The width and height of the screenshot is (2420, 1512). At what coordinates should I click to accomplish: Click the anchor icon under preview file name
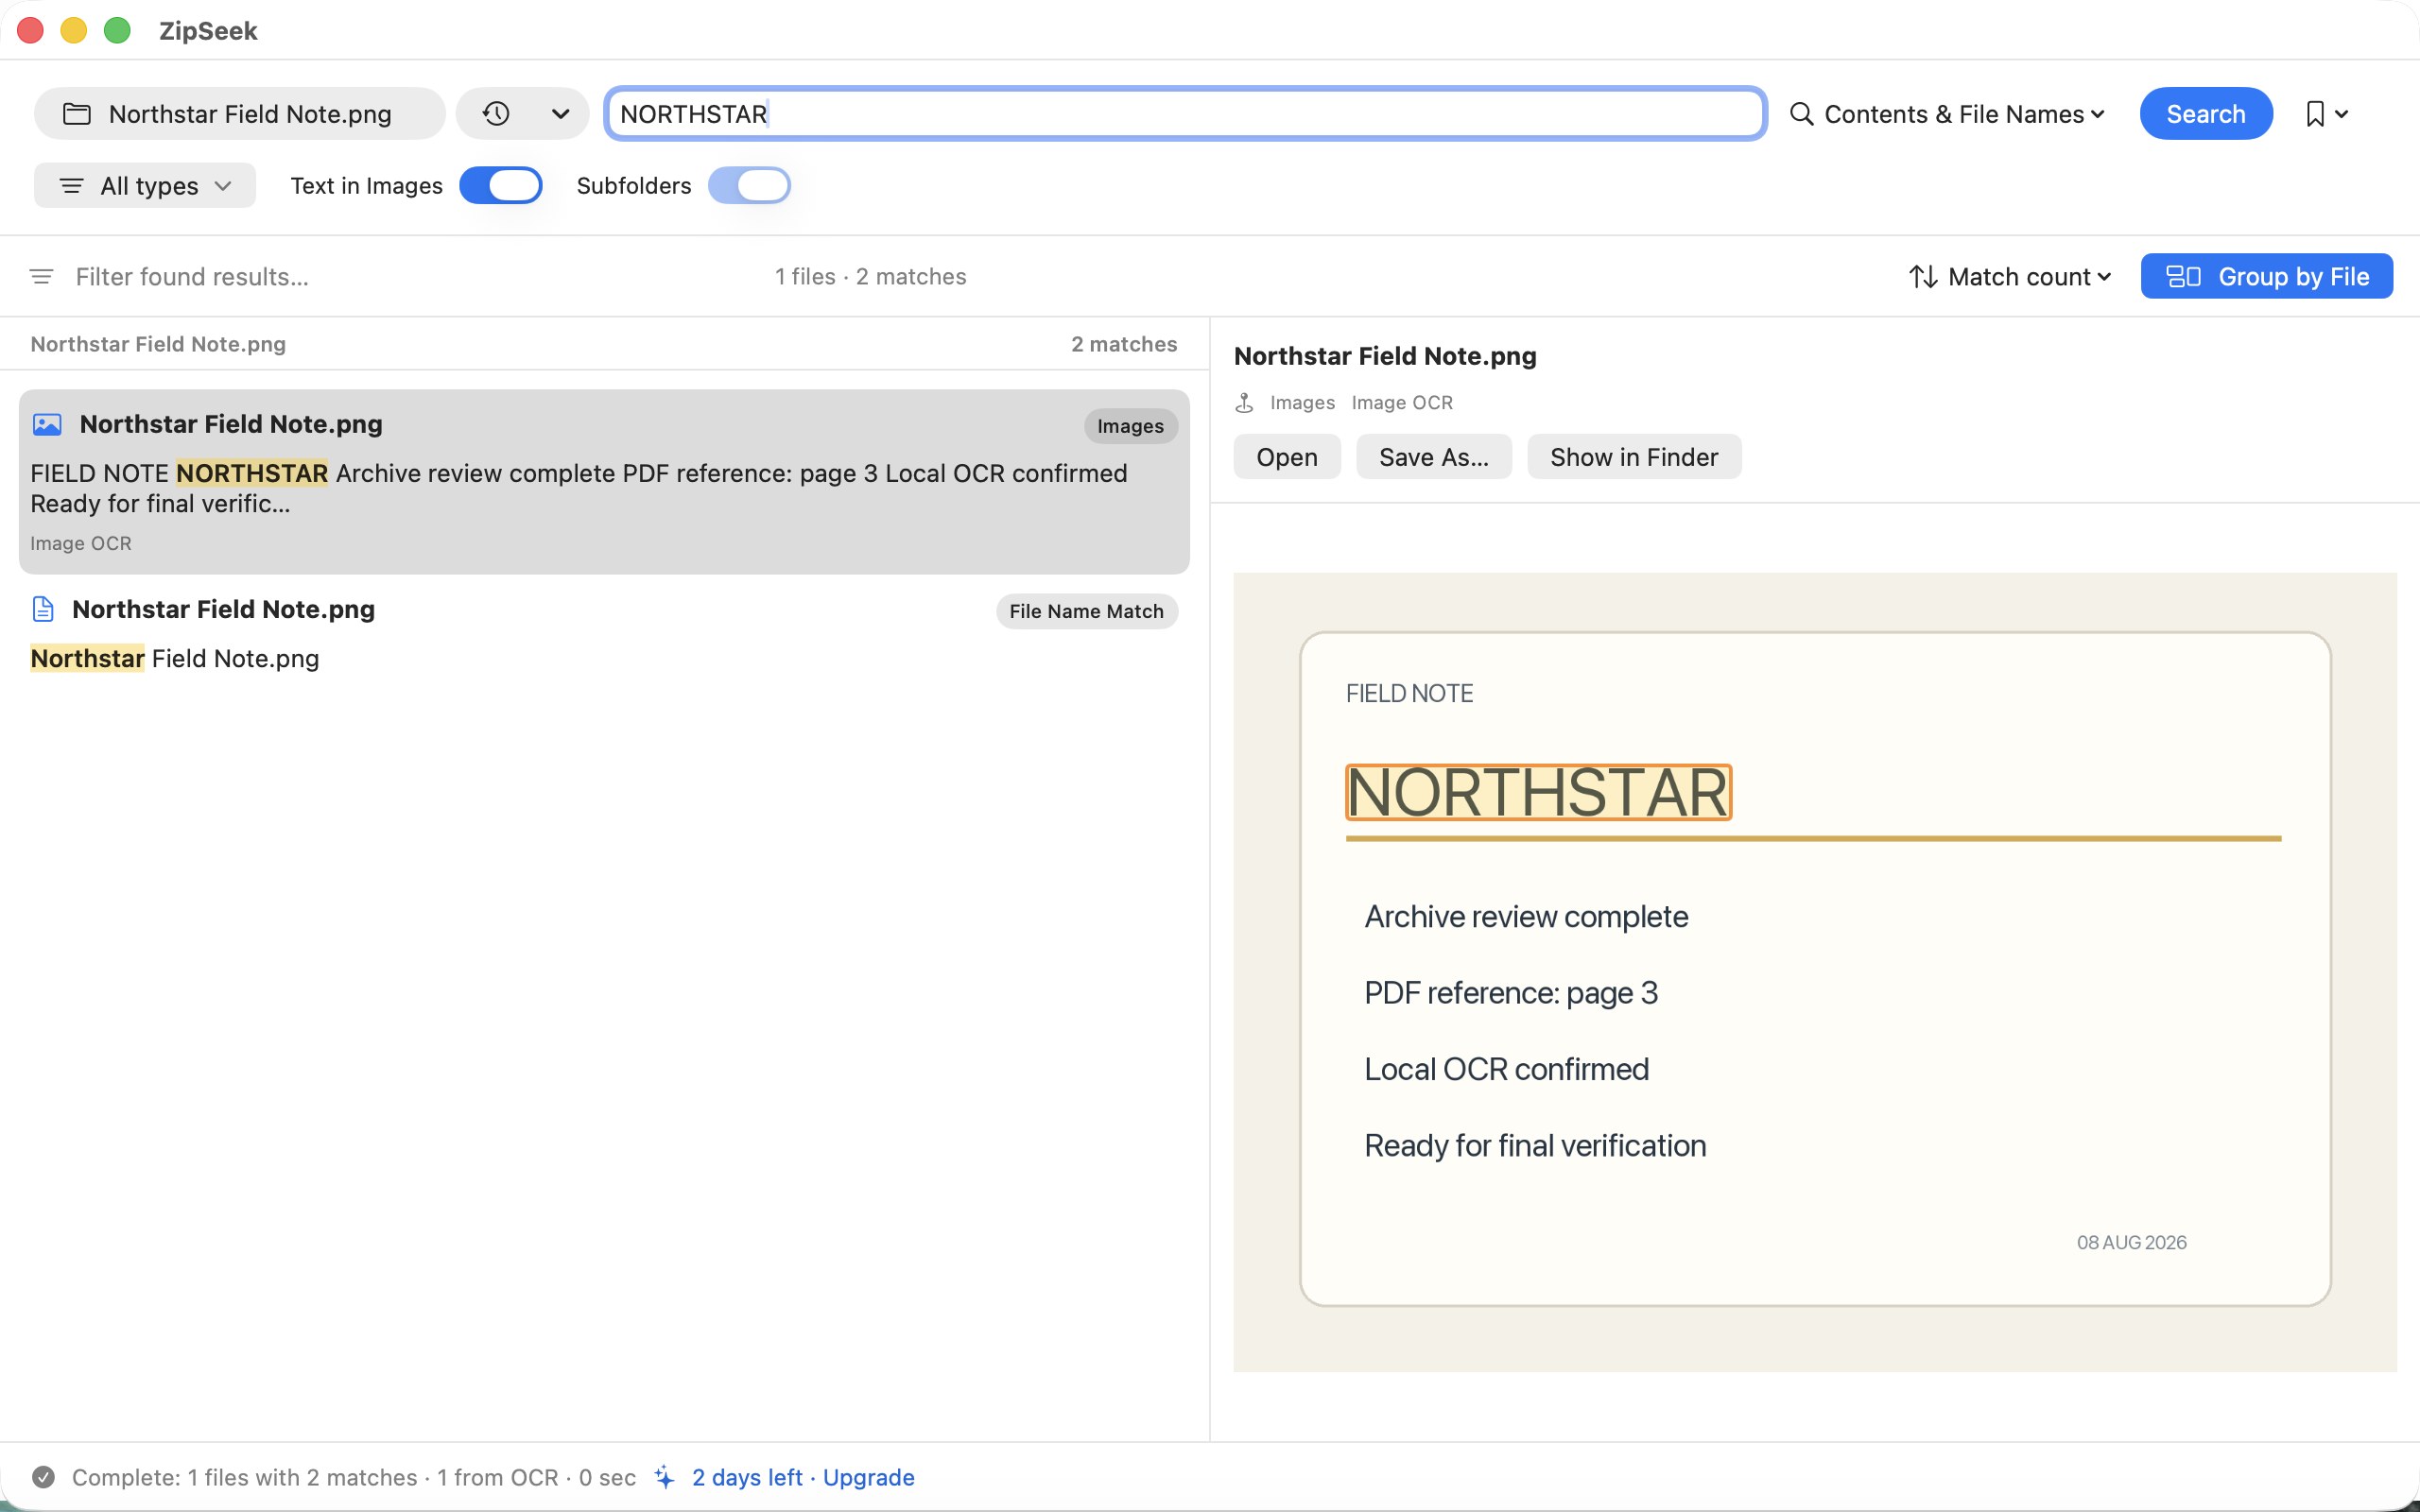(x=1244, y=402)
